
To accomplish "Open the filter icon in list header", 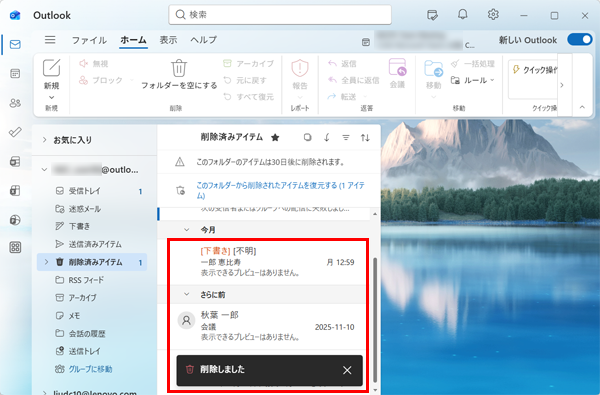I will pos(346,137).
